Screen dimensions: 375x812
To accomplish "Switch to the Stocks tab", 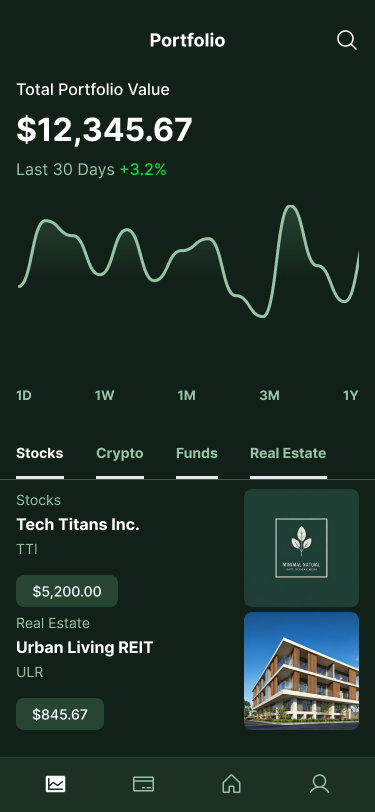I will [x=40, y=454].
